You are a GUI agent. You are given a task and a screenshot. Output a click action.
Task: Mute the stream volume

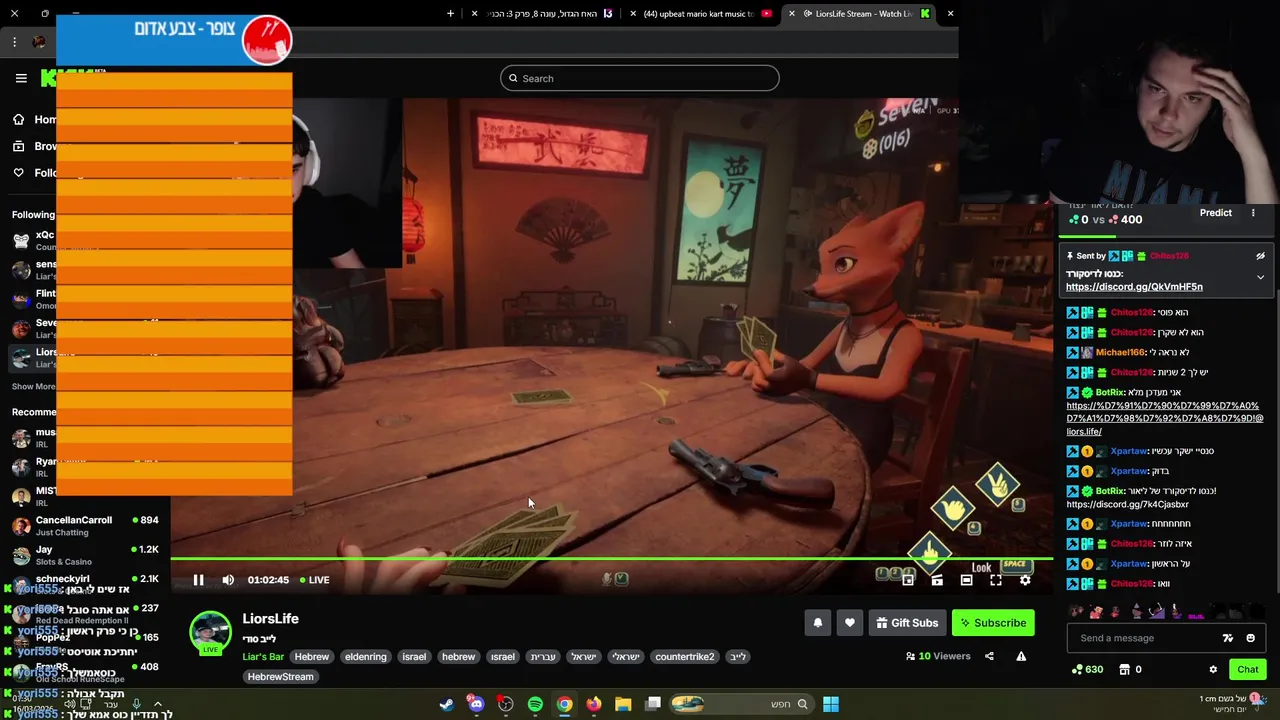click(x=228, y=580)
